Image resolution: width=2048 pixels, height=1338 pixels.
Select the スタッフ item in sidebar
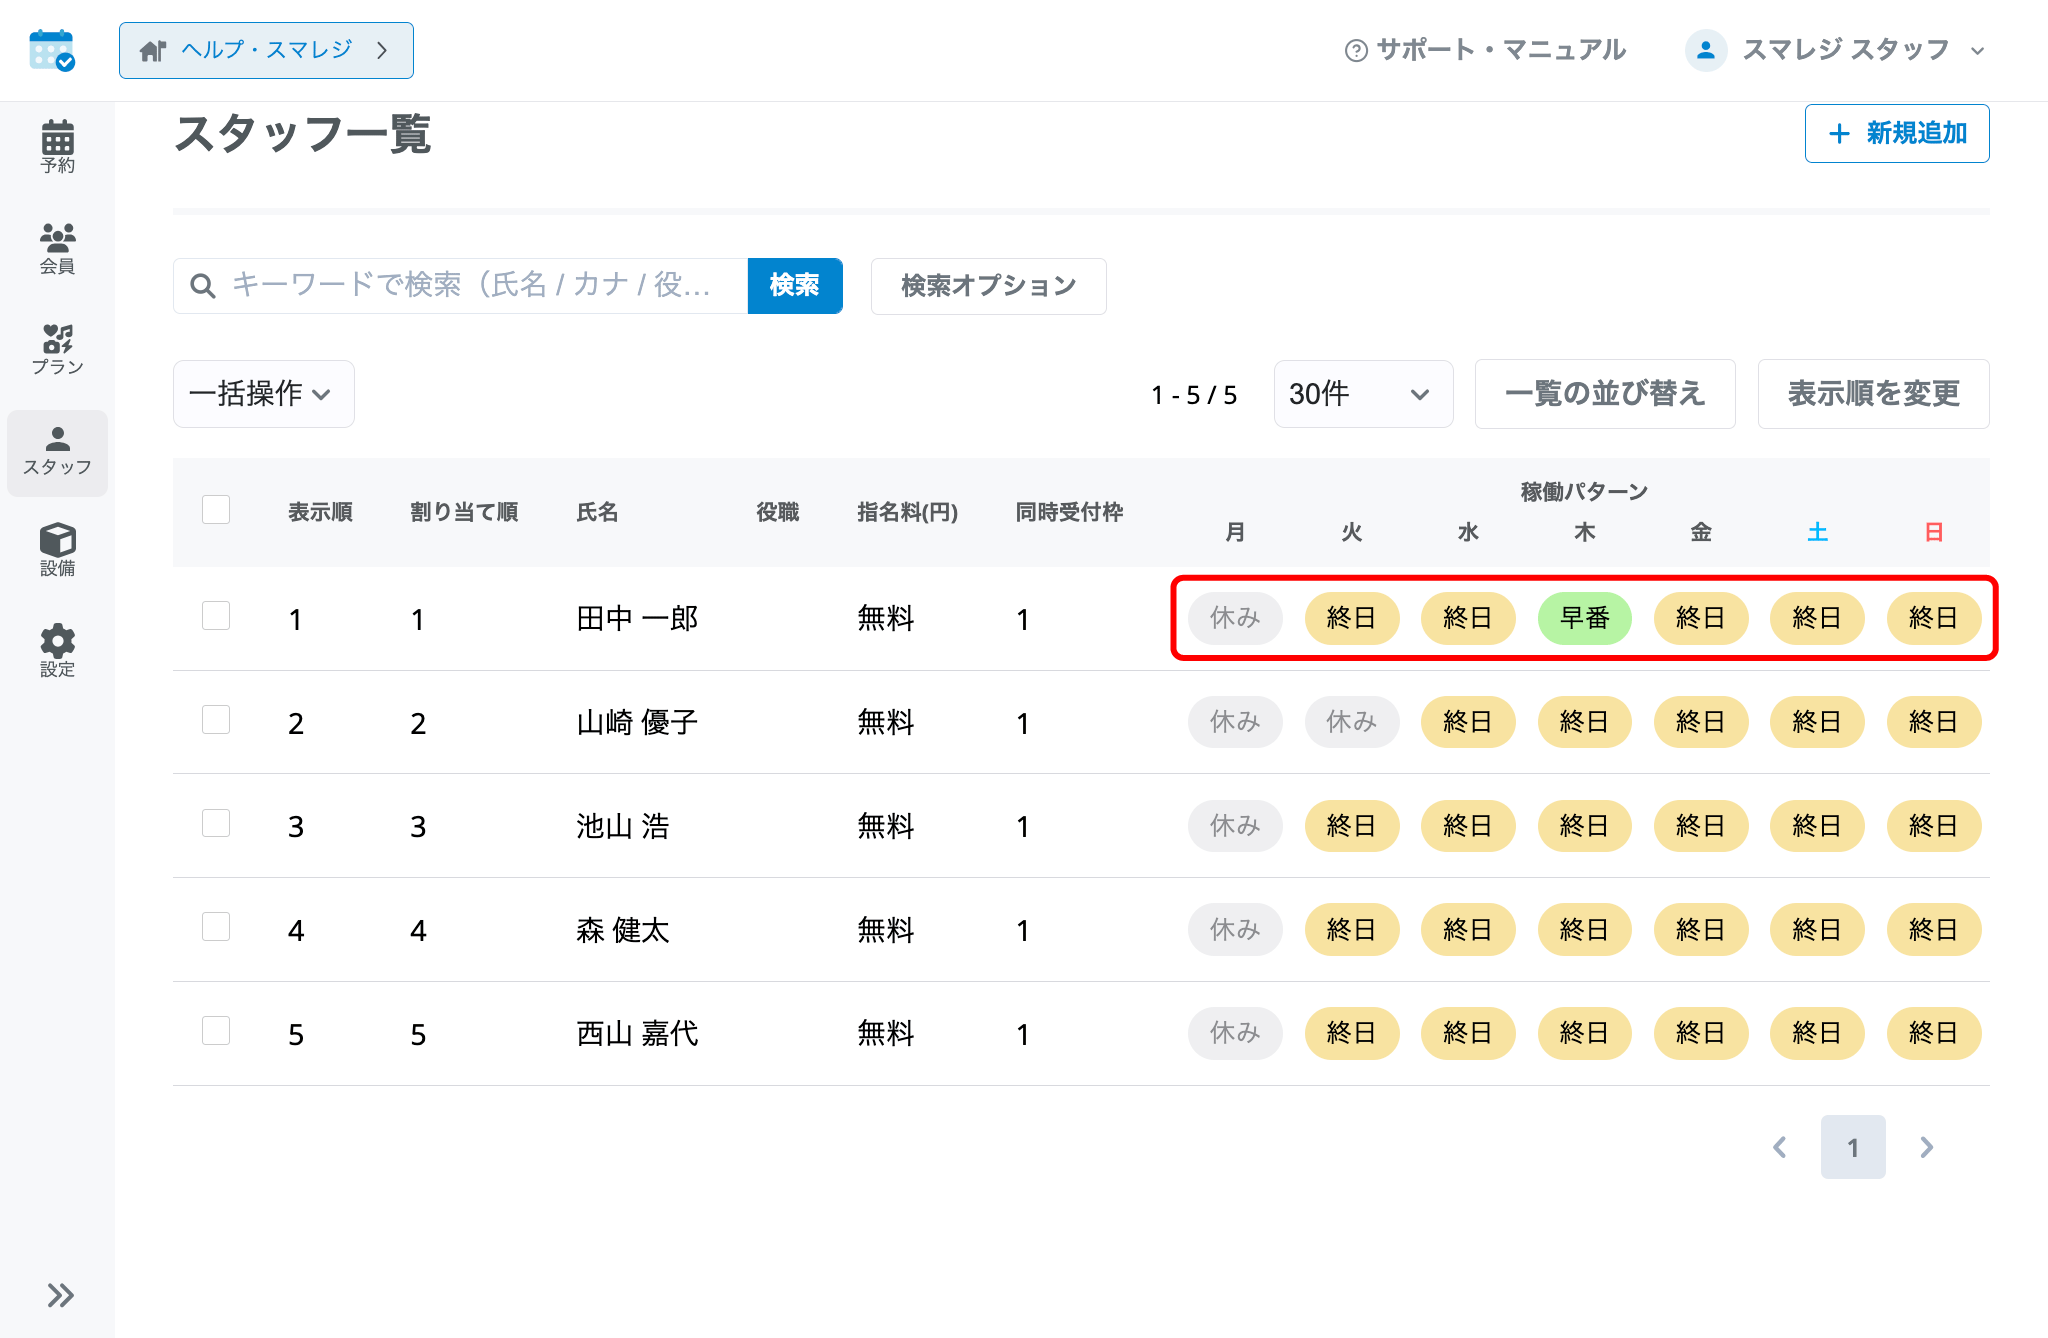57,453
